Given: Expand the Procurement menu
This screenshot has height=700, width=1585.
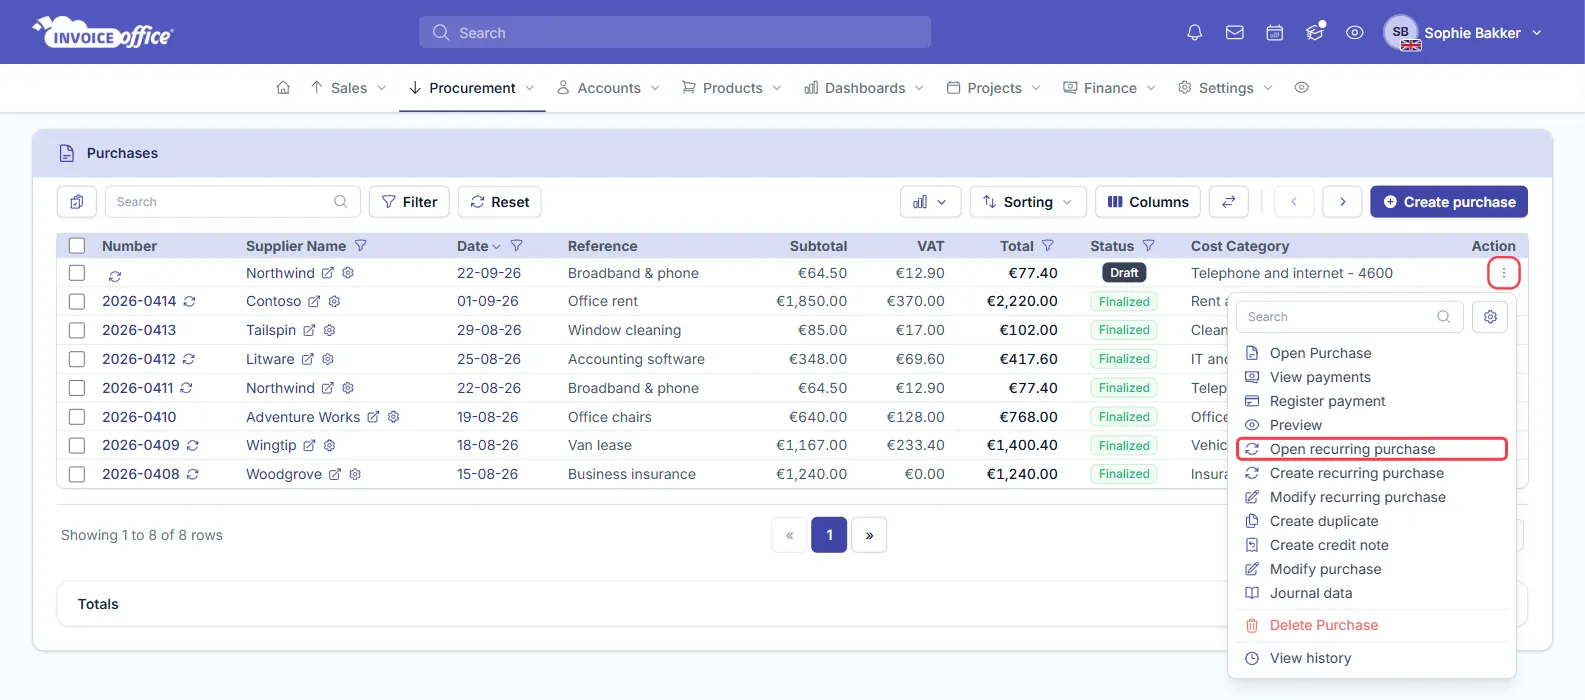Looking at the screenshot, I should [x=472, y=88].
